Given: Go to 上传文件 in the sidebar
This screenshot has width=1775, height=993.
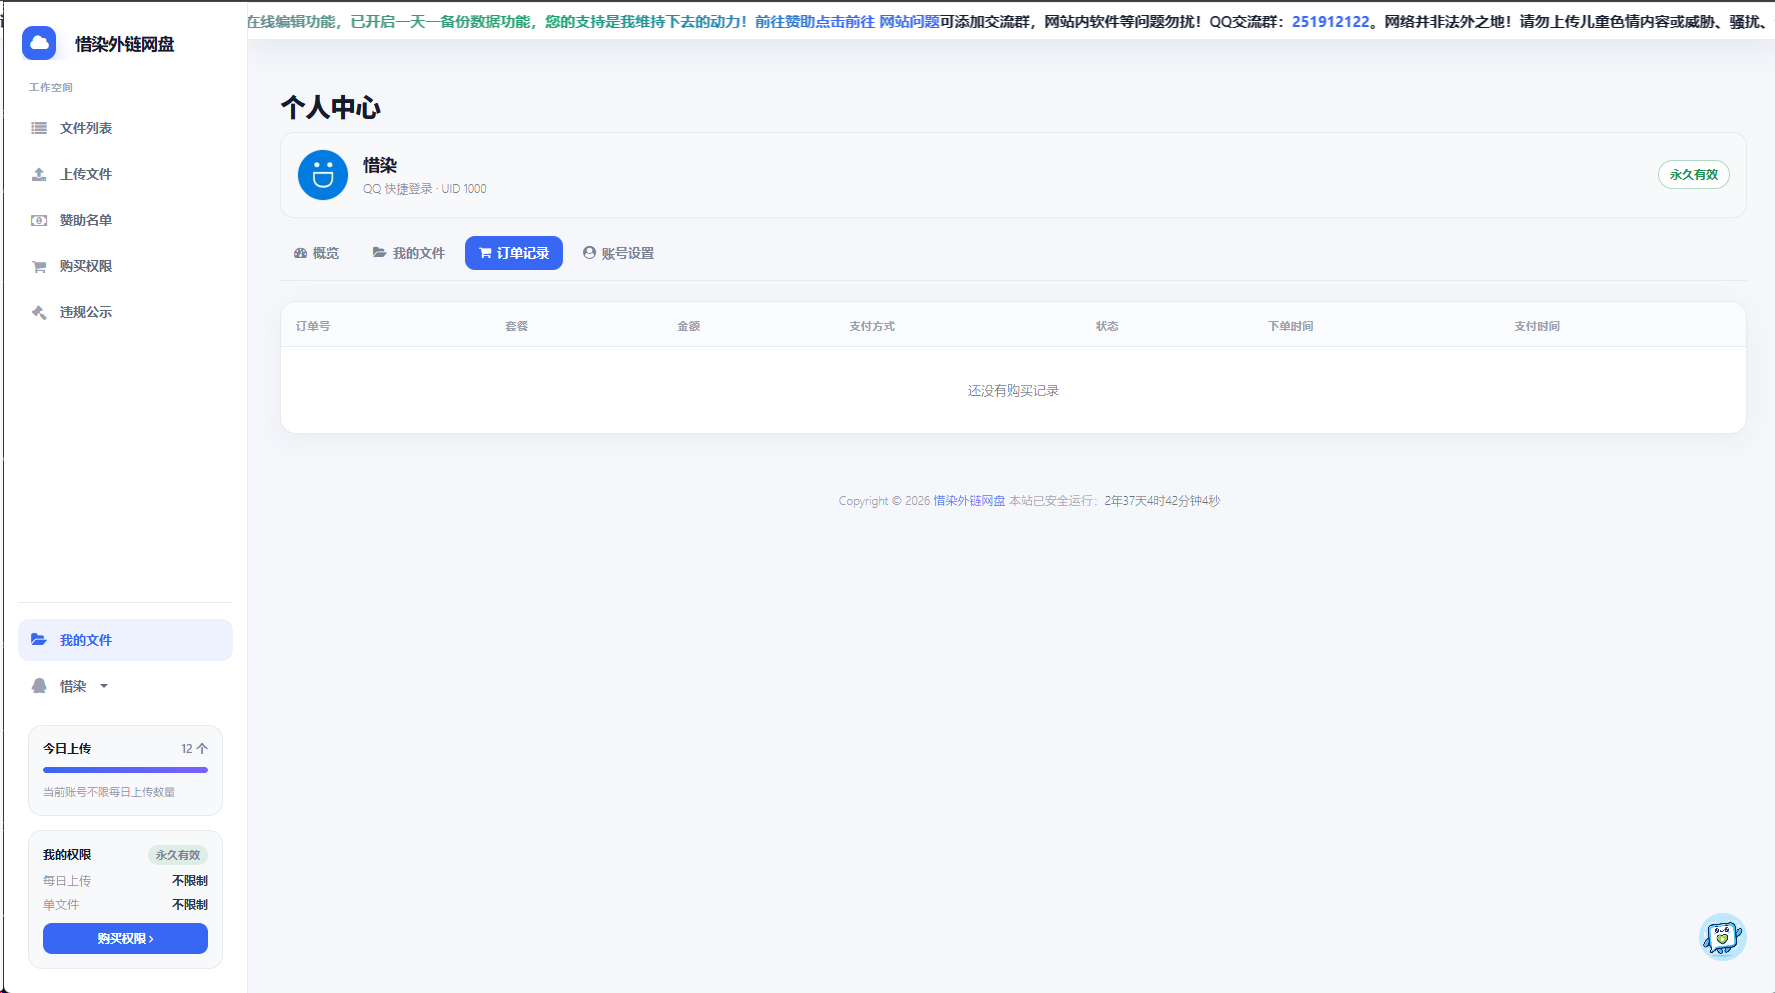Looking at the screenshot, I should (x=125, y=174).
